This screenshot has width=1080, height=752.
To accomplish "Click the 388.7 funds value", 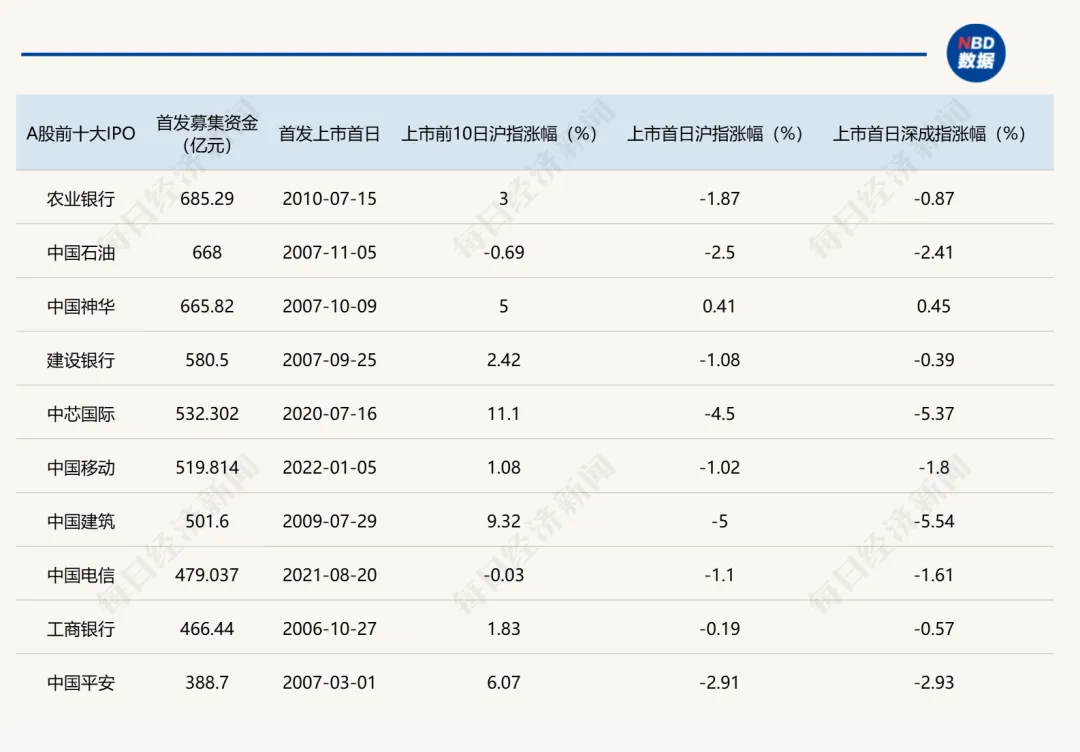I will point(207,682).
